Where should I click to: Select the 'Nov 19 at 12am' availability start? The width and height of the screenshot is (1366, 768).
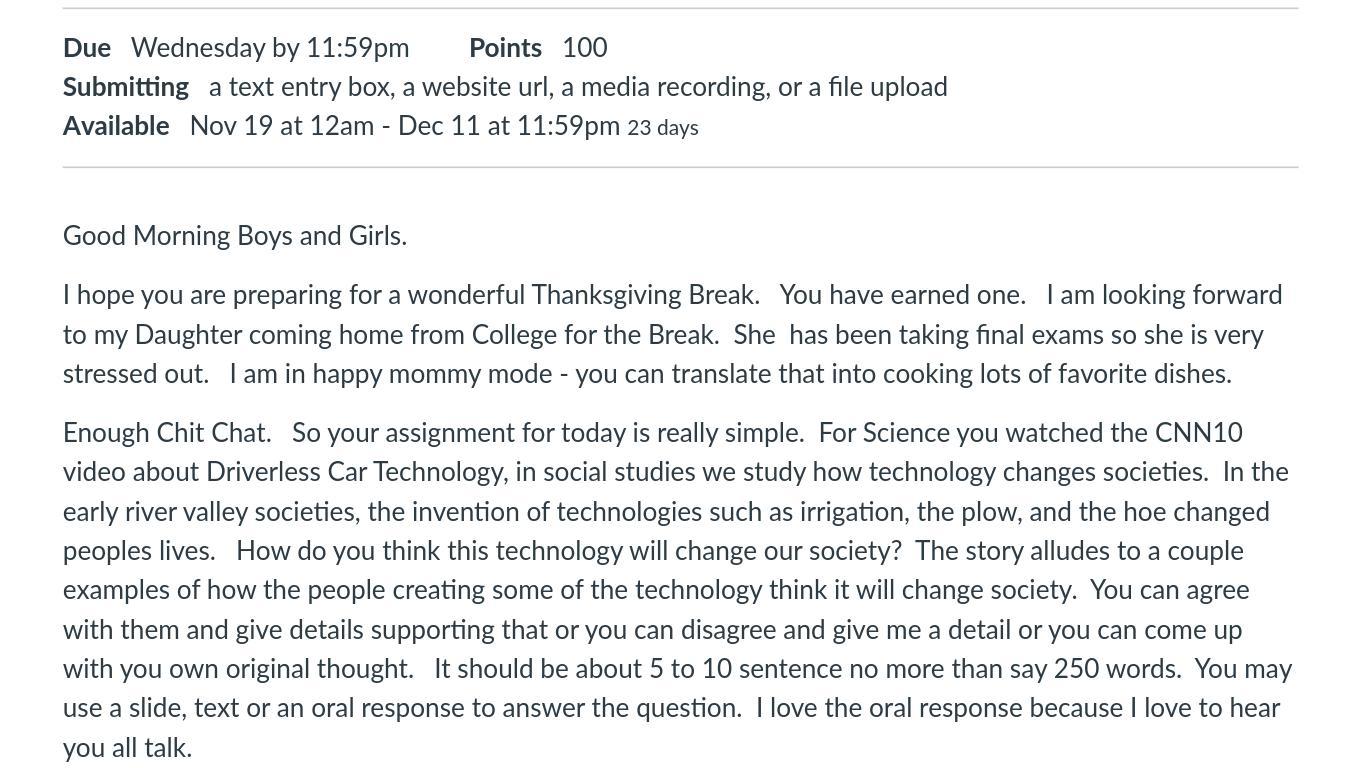click(x=282, y=126)
